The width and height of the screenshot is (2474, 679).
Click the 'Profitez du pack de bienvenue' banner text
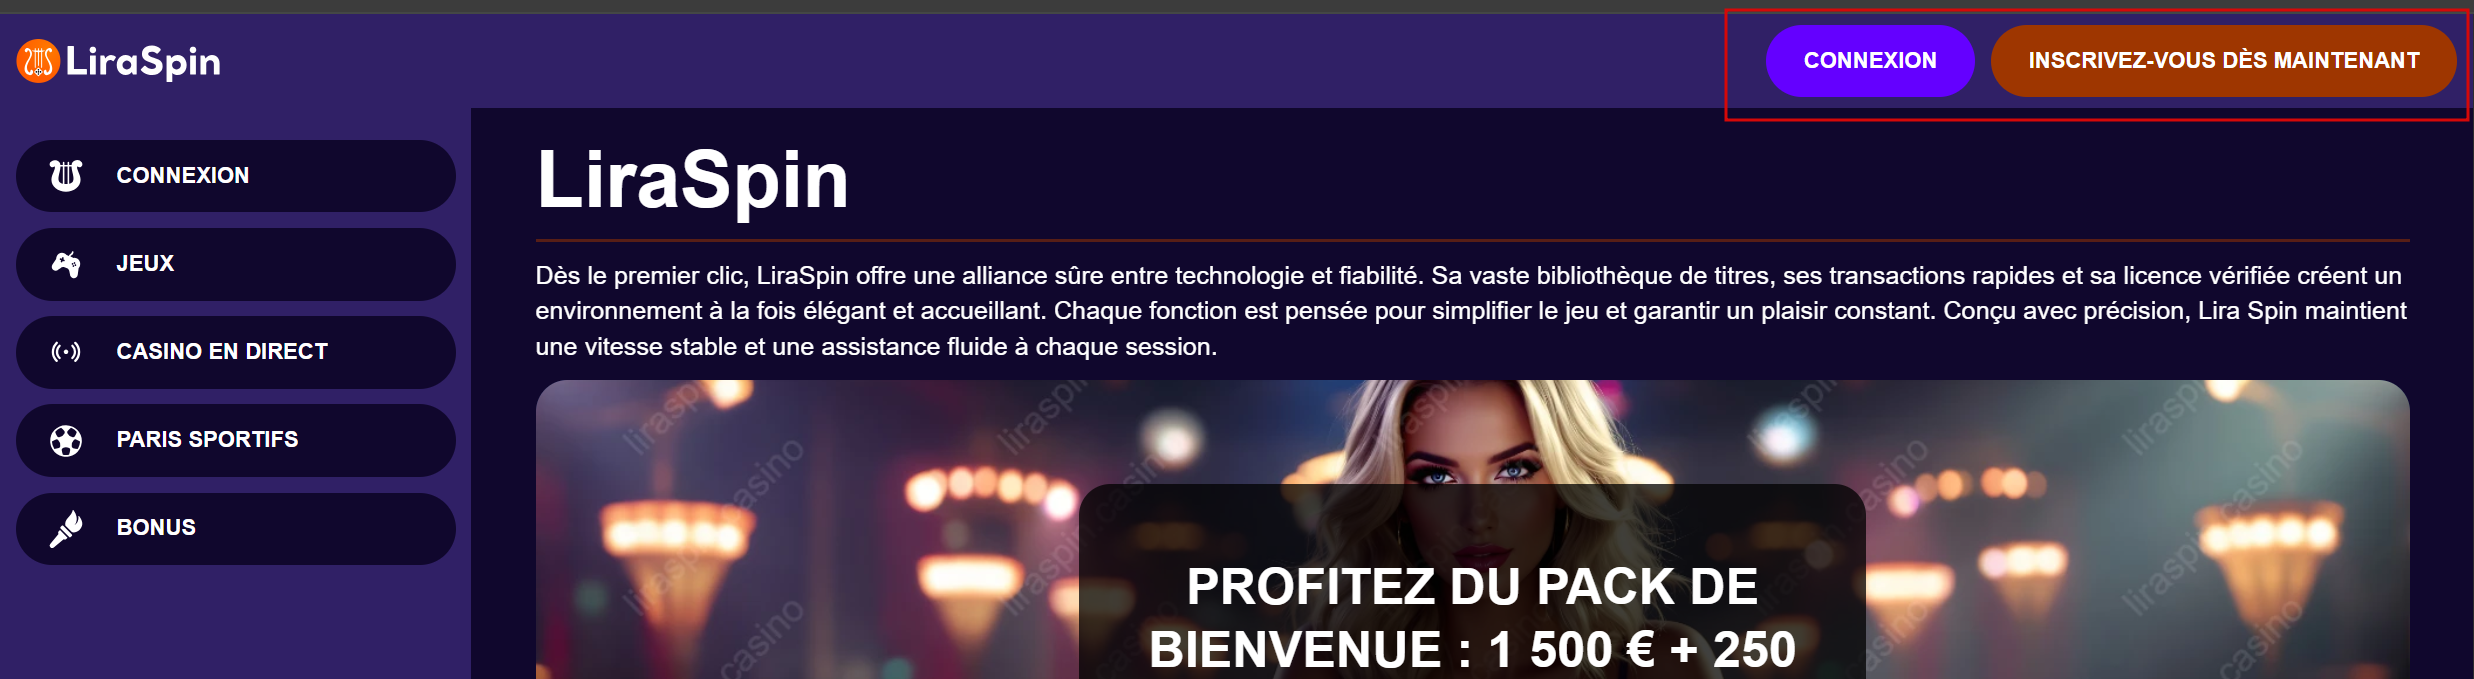point(1472,617)
